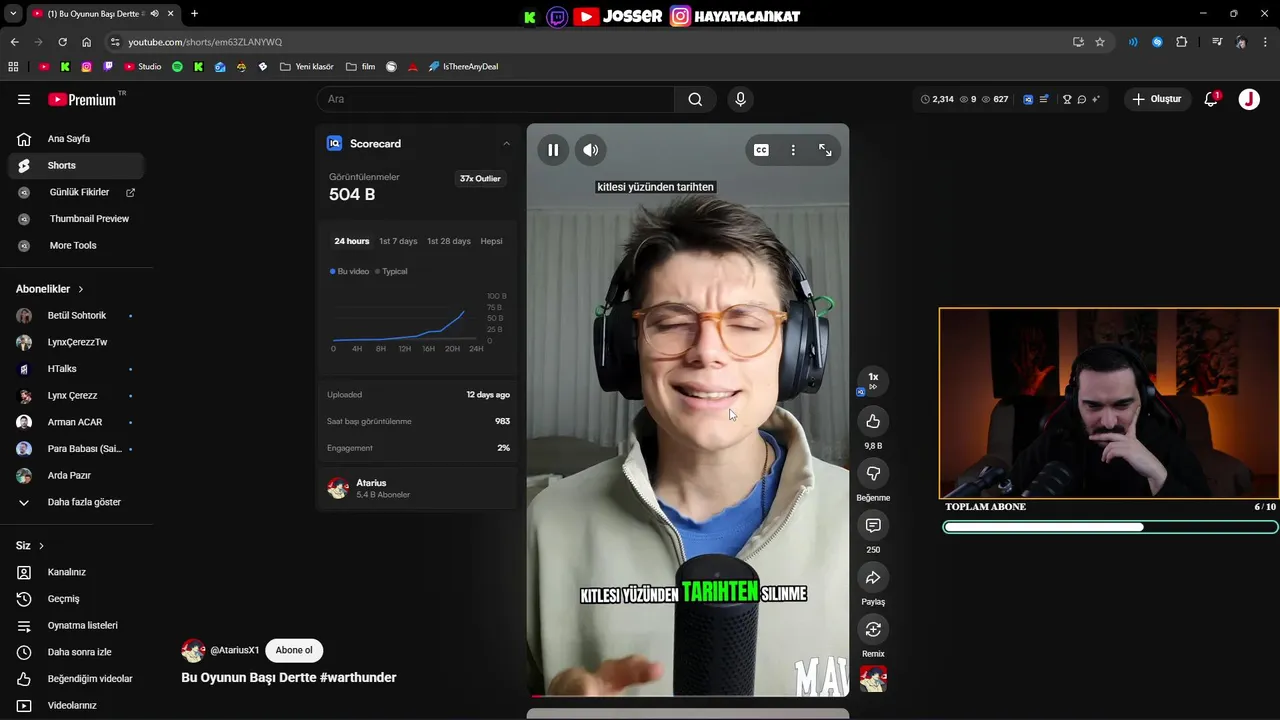1280x720 pixels.
Task: Open Geçmiş history
Action: click(76, 599)
